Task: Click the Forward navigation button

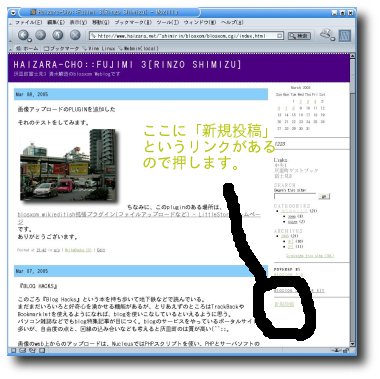Action: (41, 35)
